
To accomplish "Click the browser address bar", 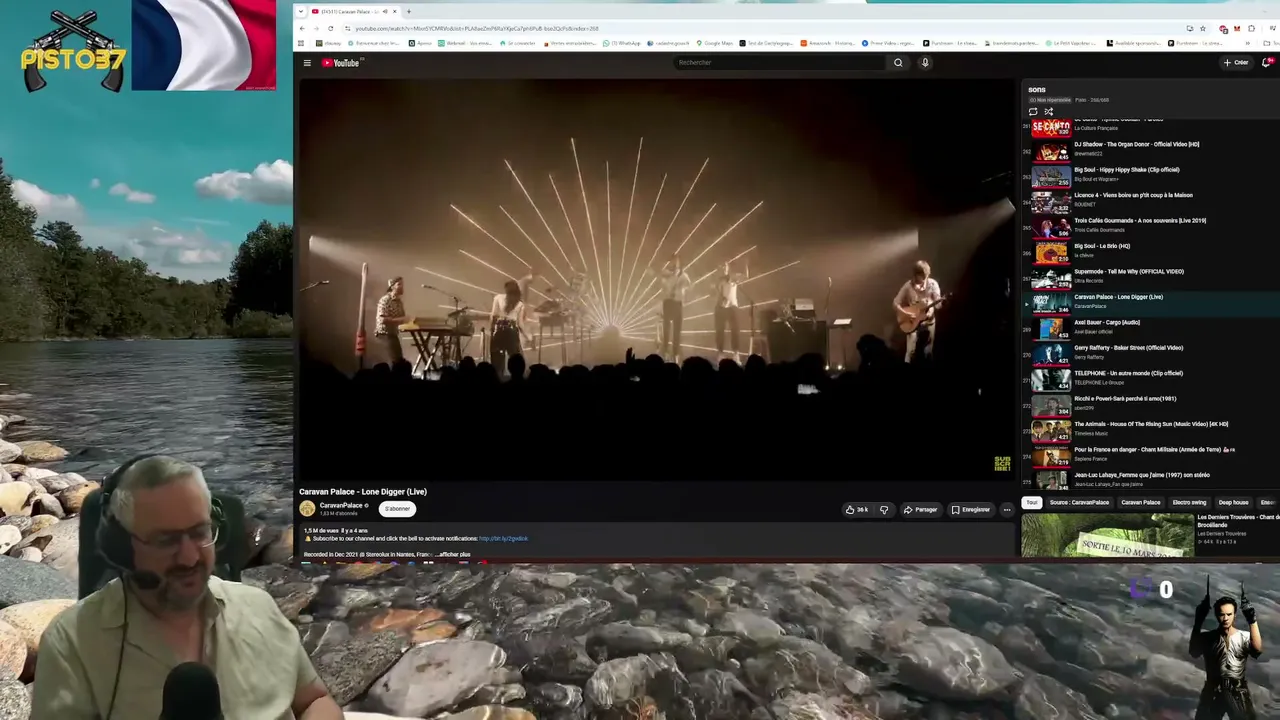I will [x=760, y=28].
